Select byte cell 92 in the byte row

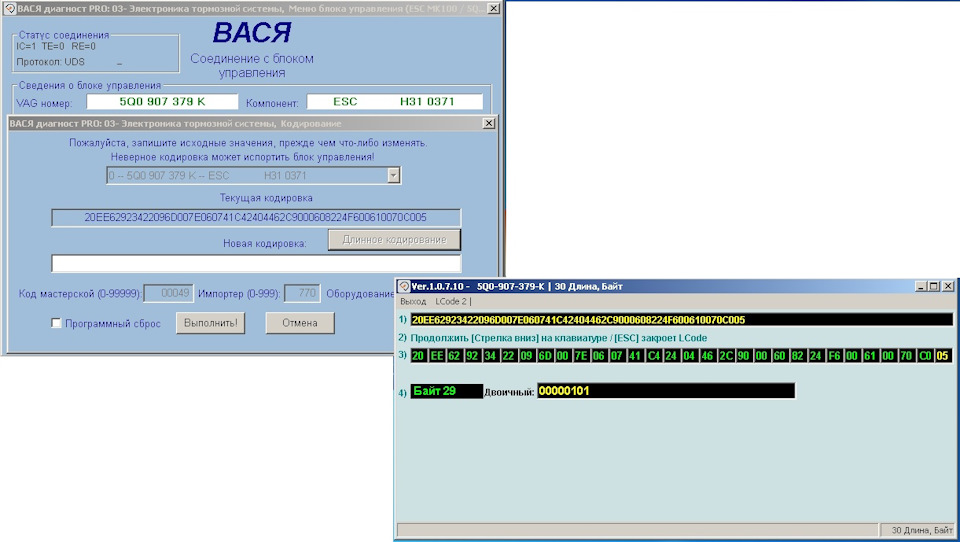point(473,356)
